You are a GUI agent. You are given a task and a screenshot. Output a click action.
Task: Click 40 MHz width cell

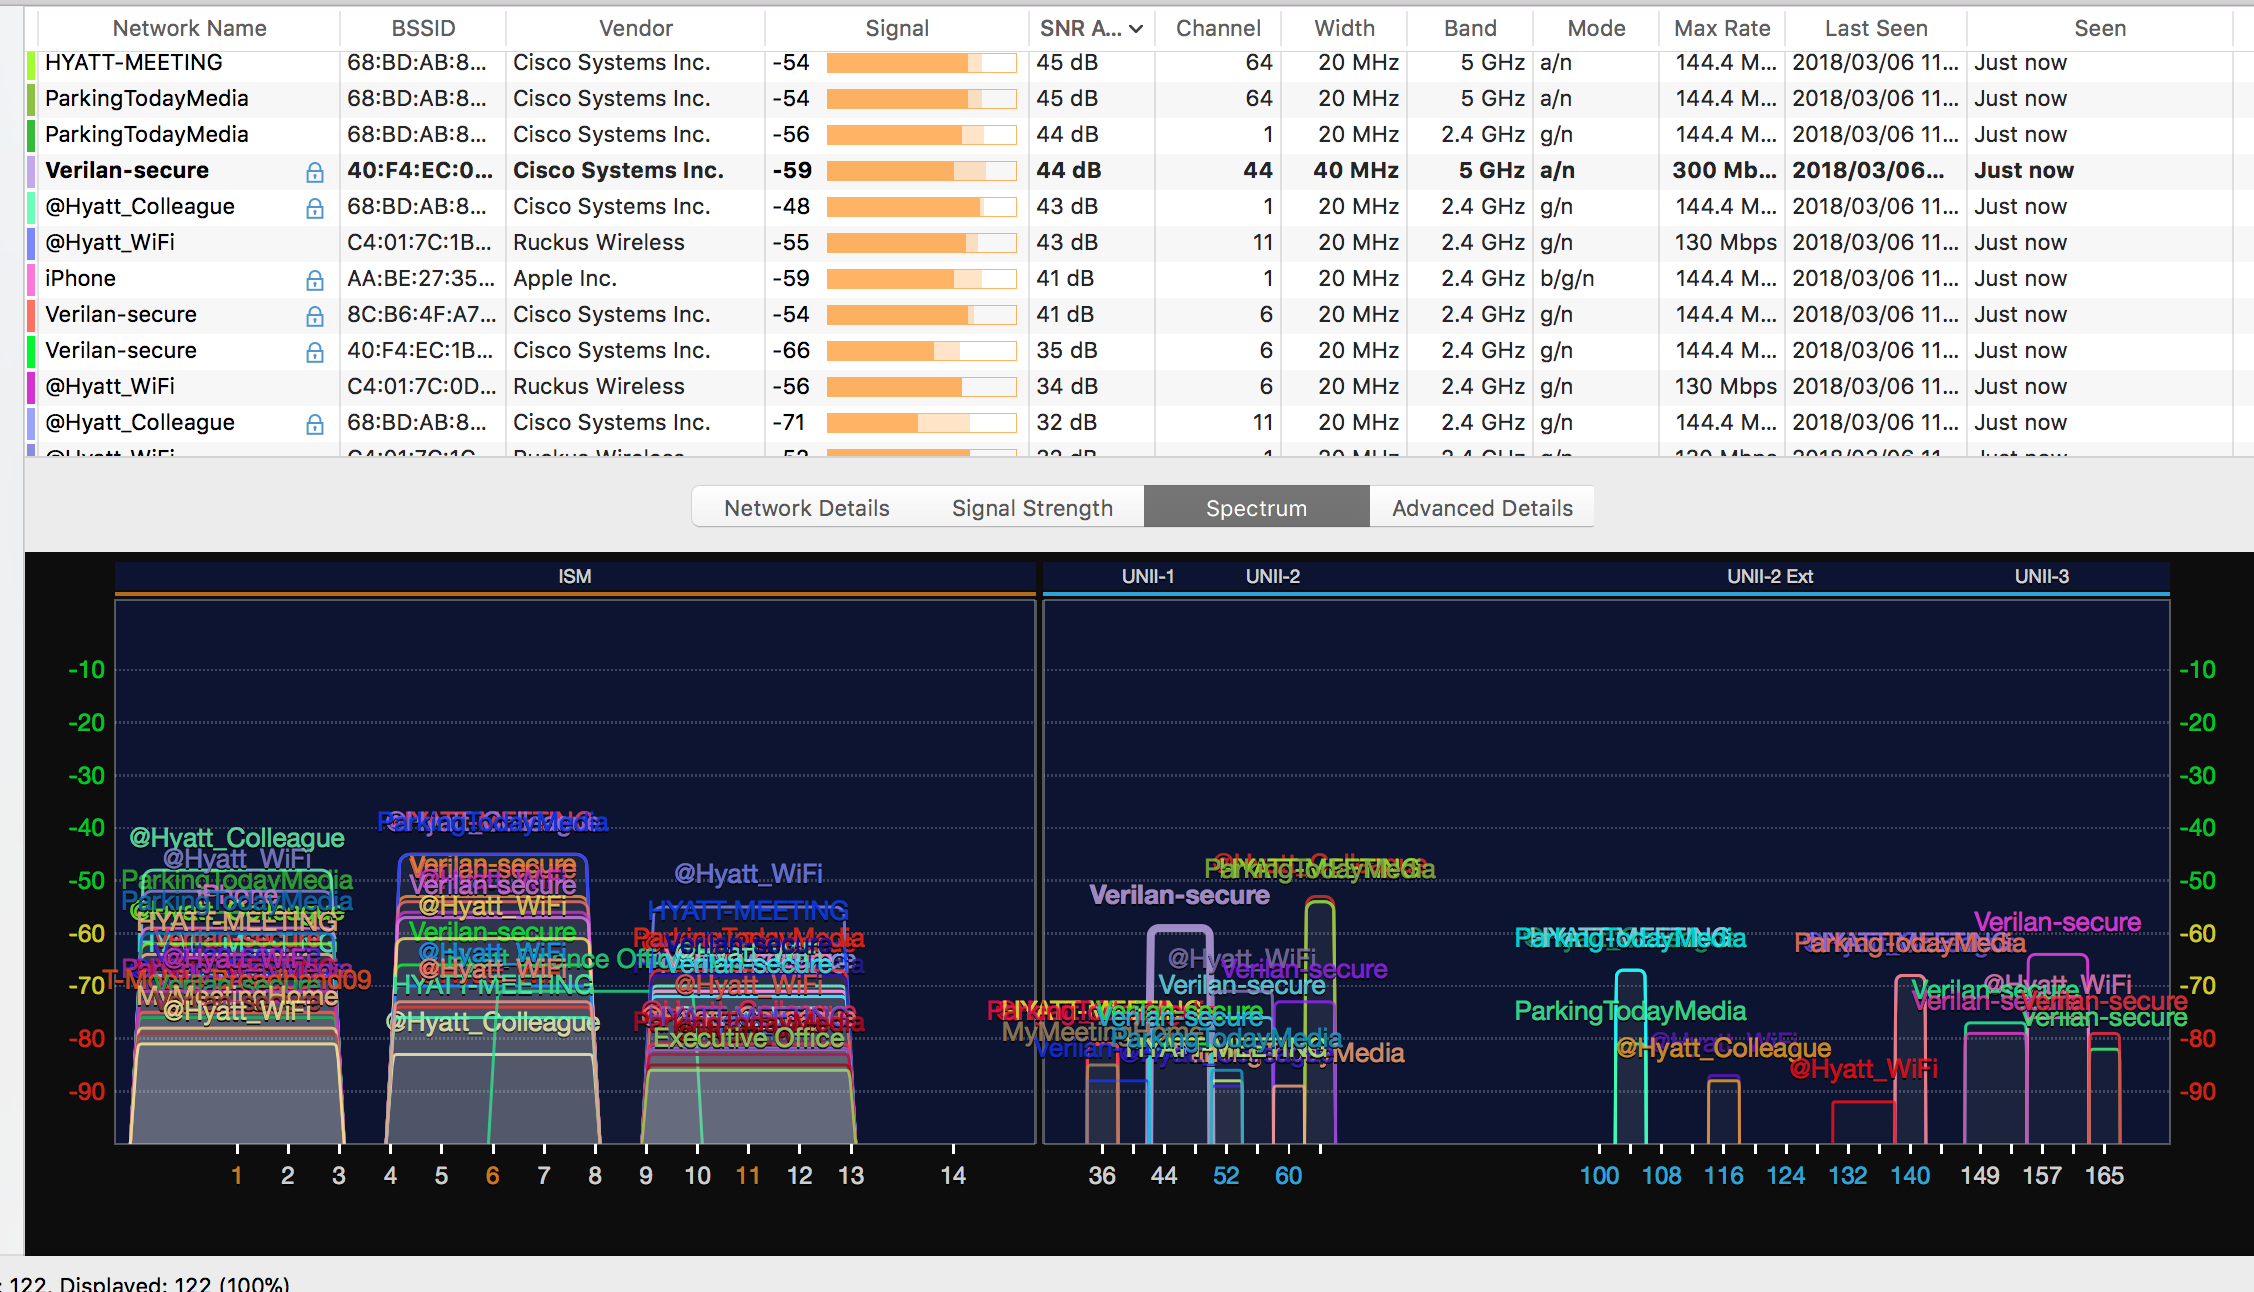tap(1356, 171)
